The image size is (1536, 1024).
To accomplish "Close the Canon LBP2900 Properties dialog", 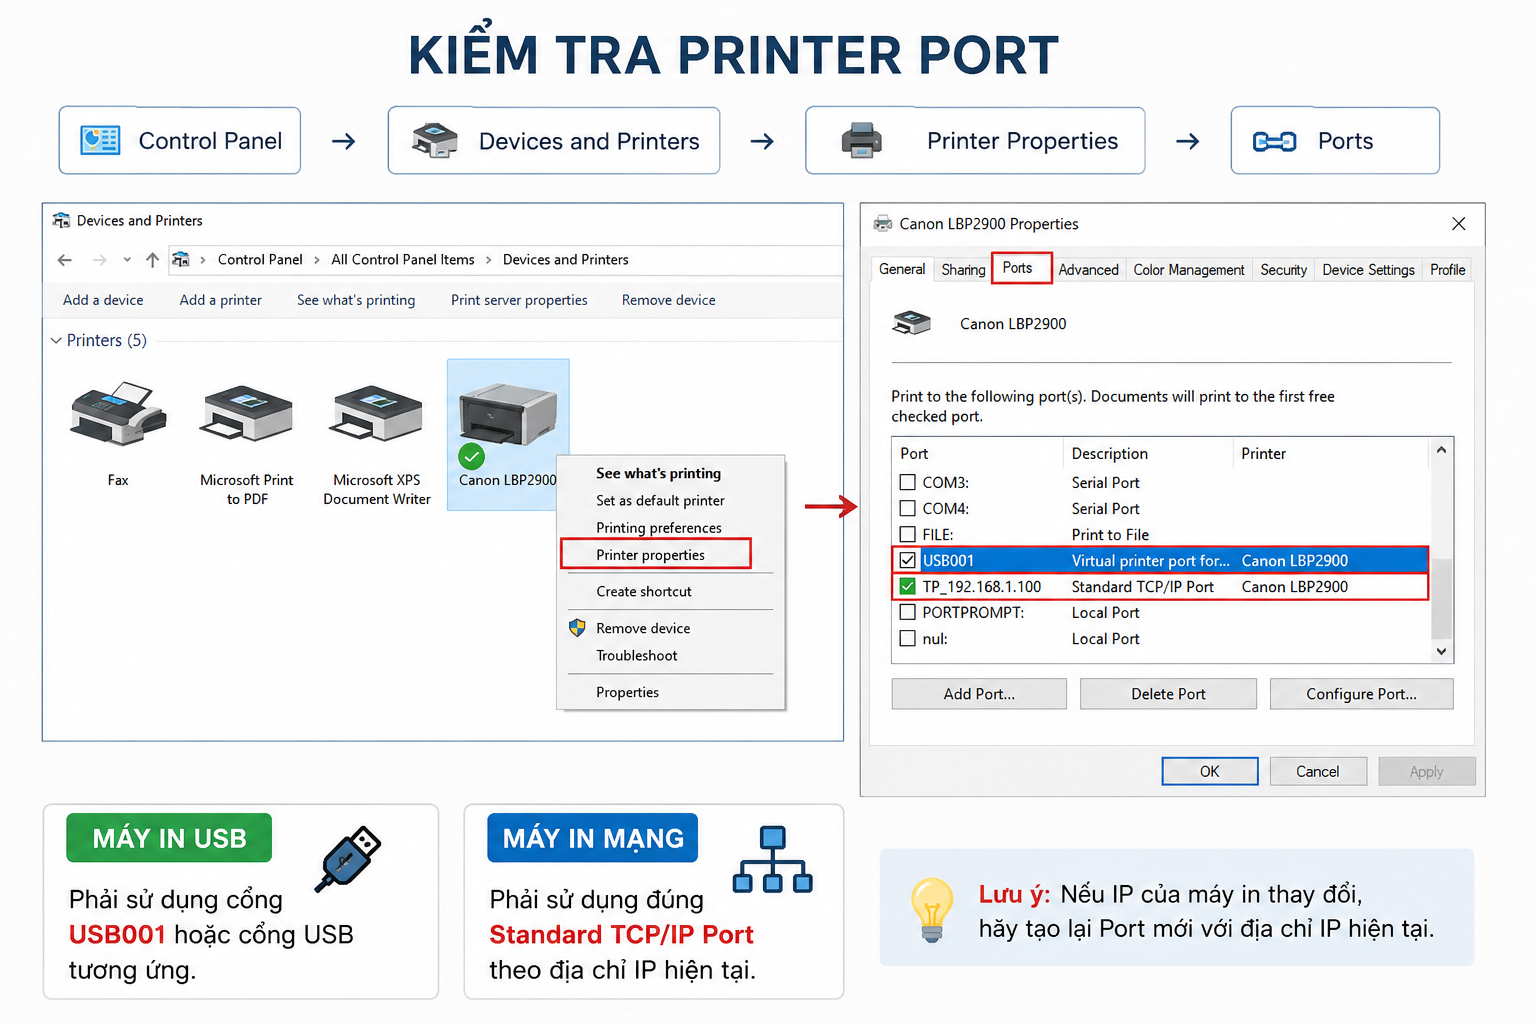I will tap(1459, 224).
